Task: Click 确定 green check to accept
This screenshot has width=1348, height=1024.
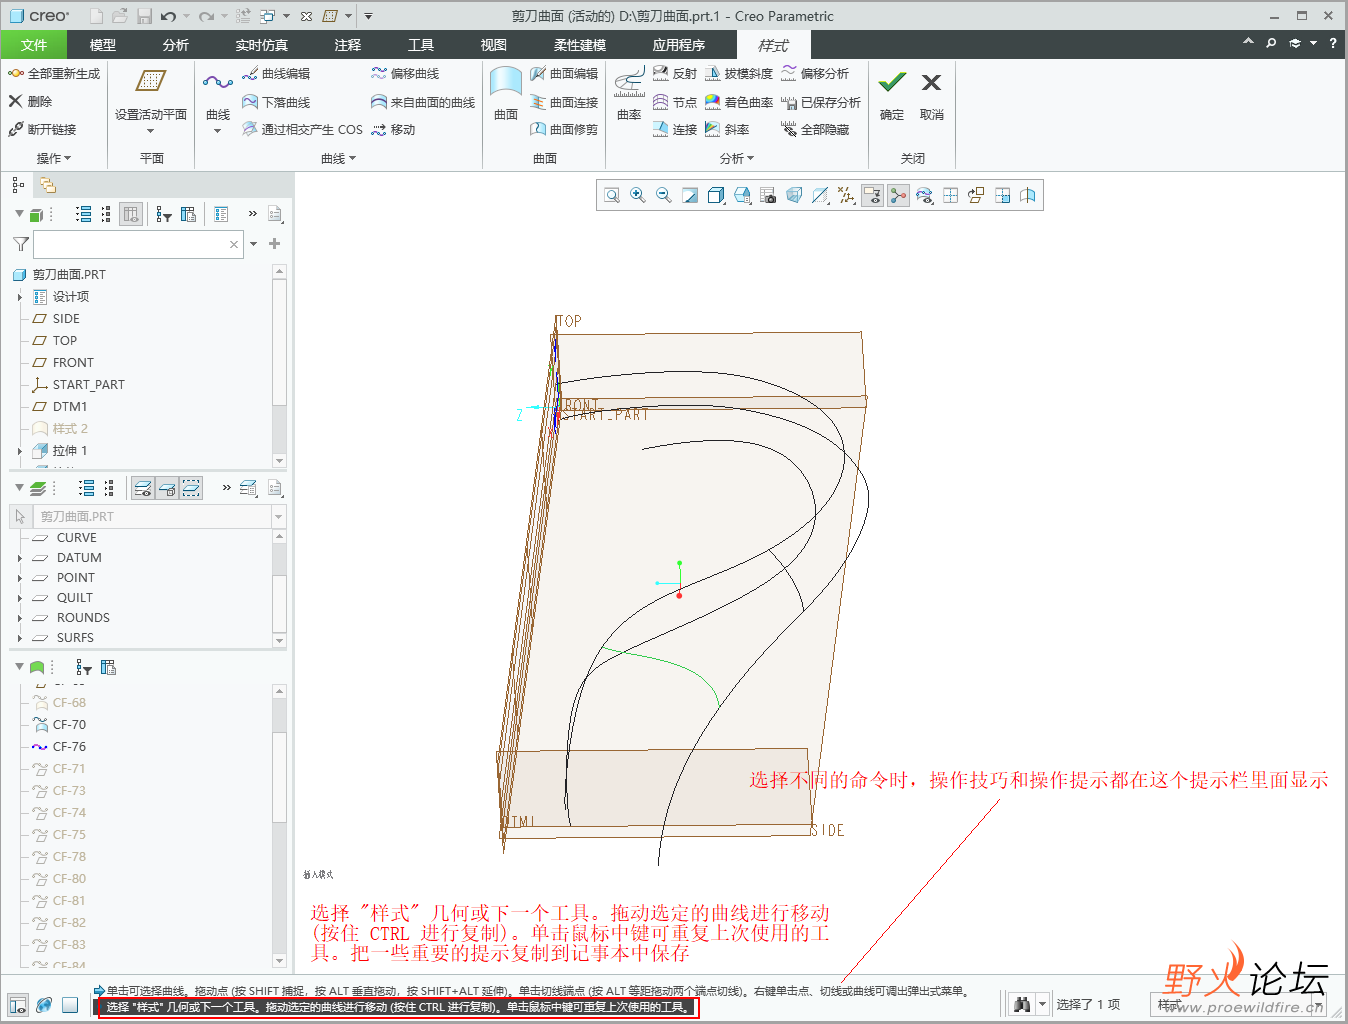Action: (892, 95)
